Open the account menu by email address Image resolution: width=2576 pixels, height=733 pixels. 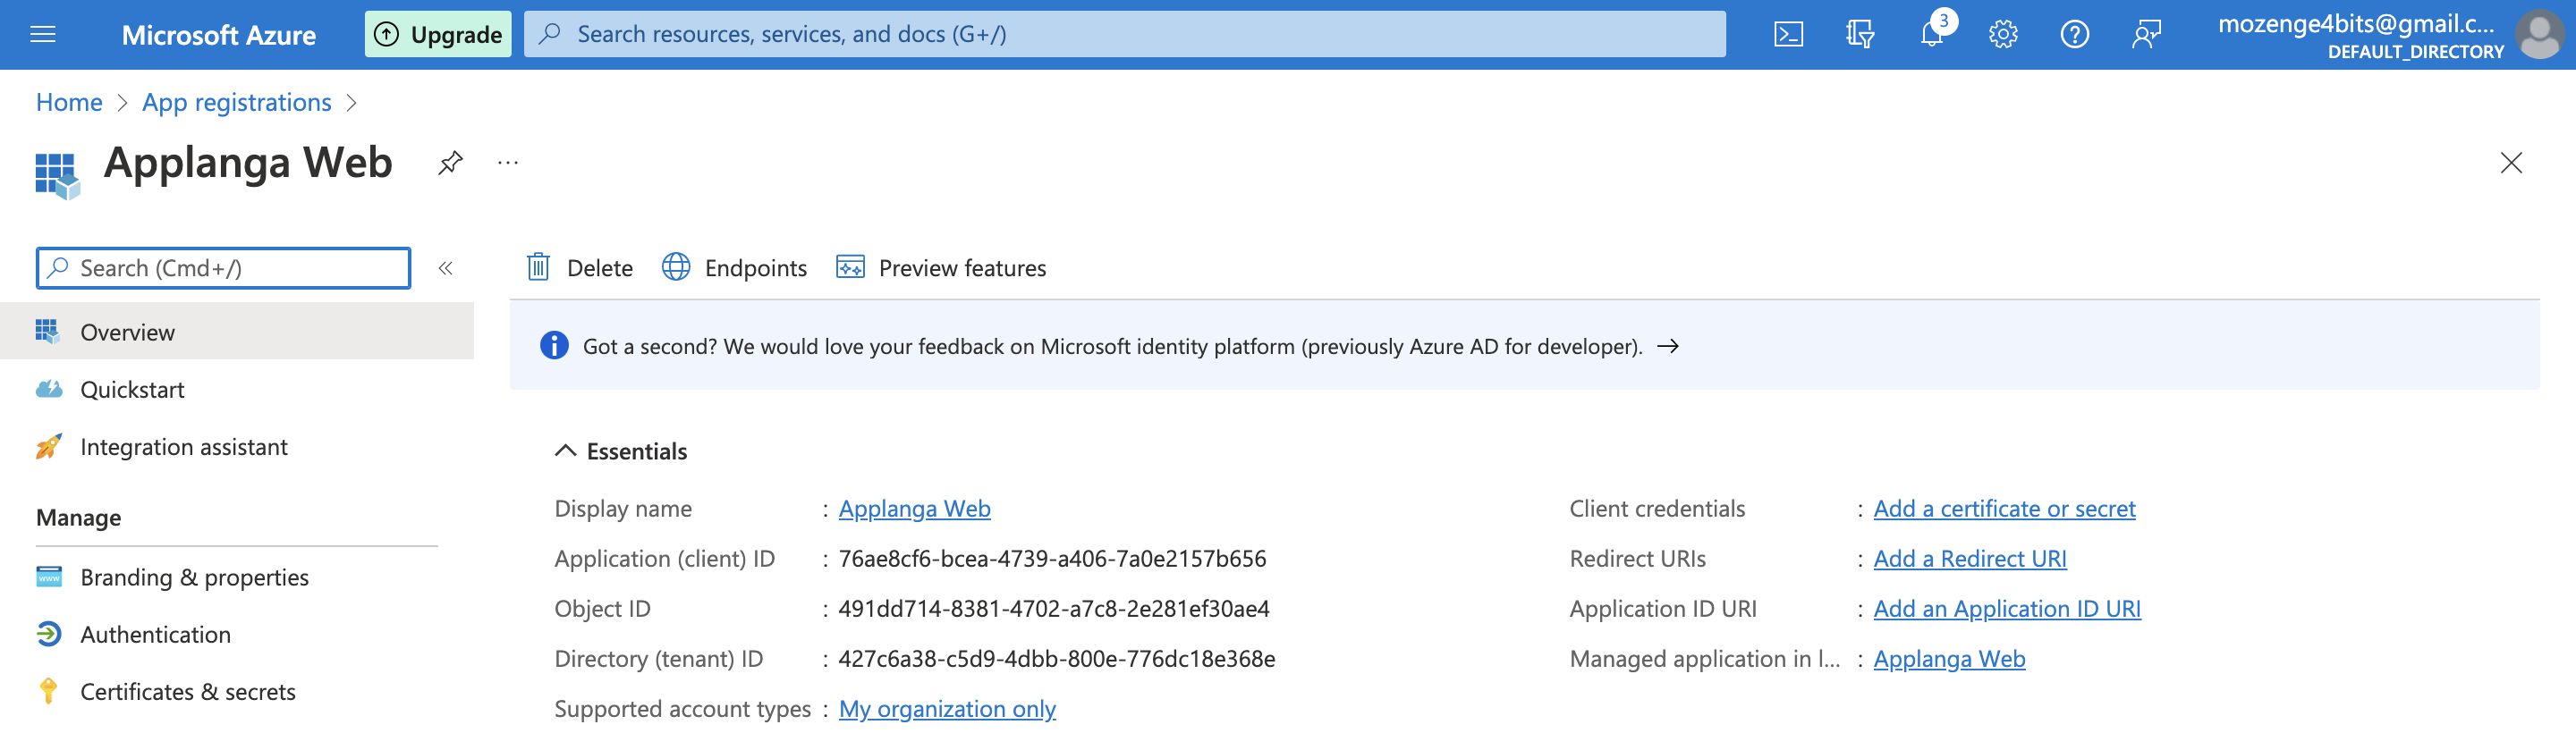tap(2356, 24)
